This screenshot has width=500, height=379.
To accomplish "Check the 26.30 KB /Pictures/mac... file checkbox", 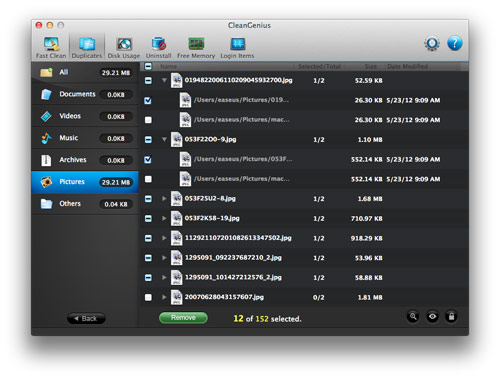I will (148, 120).
